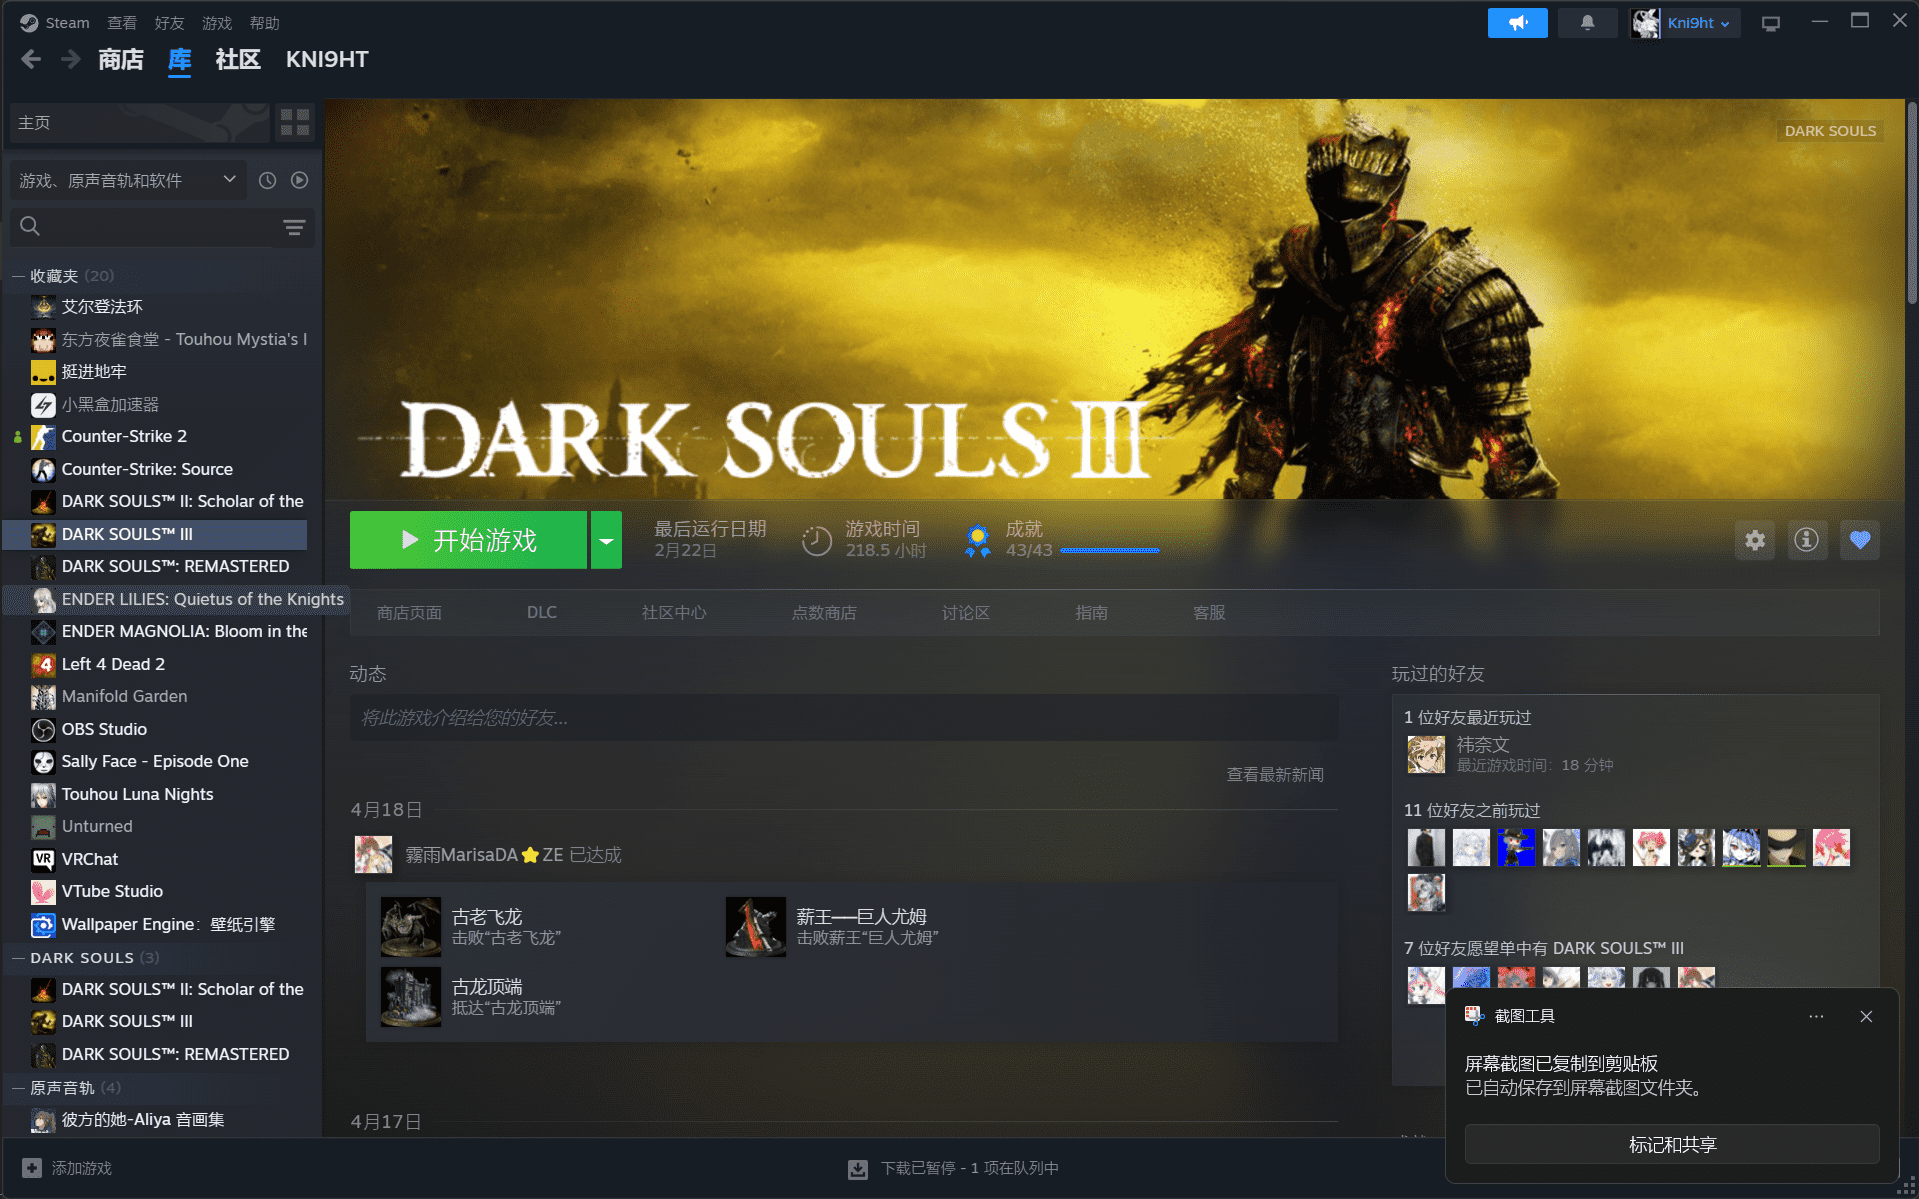
Task: Click the 下载已暂停 download status
Action: [969, 1168]
